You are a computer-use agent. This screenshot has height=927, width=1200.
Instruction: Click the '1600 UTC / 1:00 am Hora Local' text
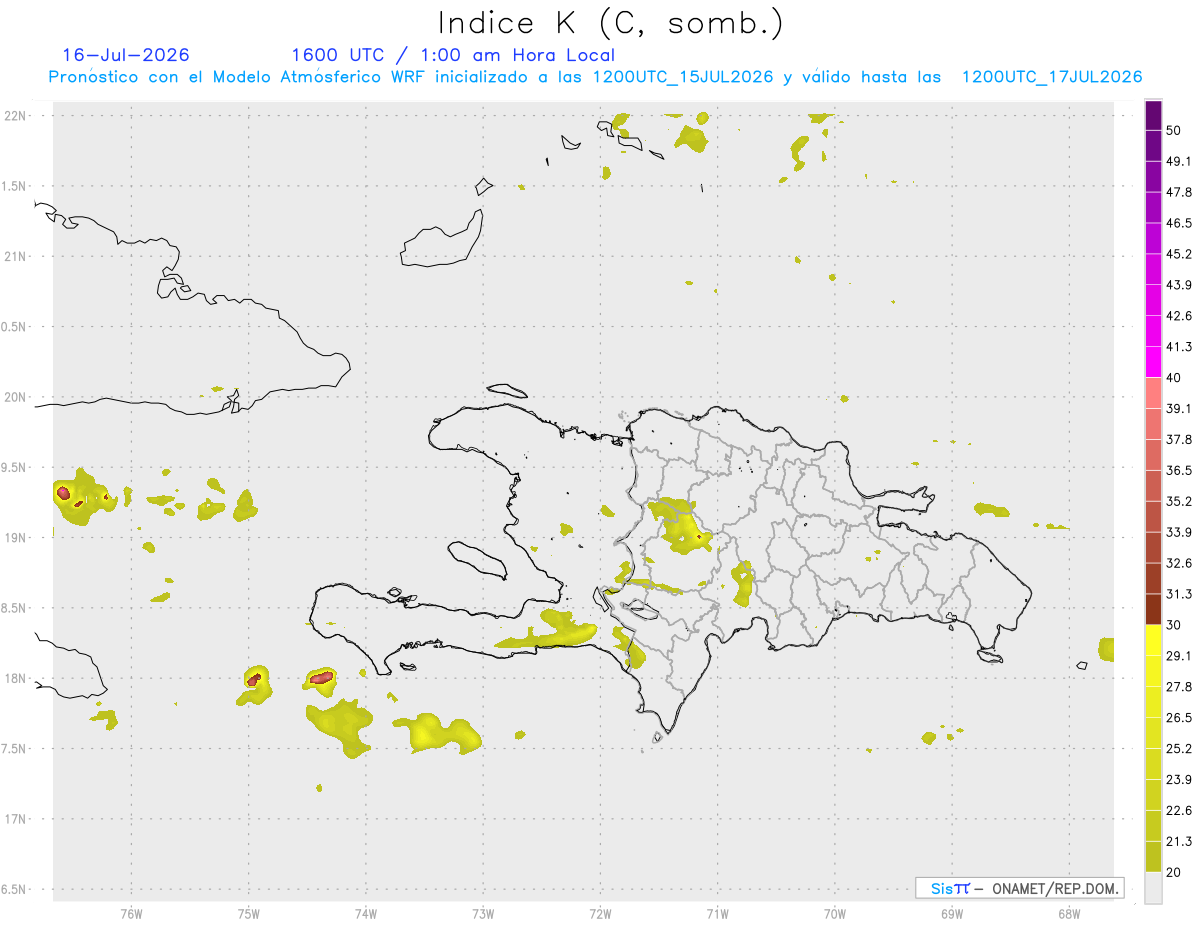453,55
